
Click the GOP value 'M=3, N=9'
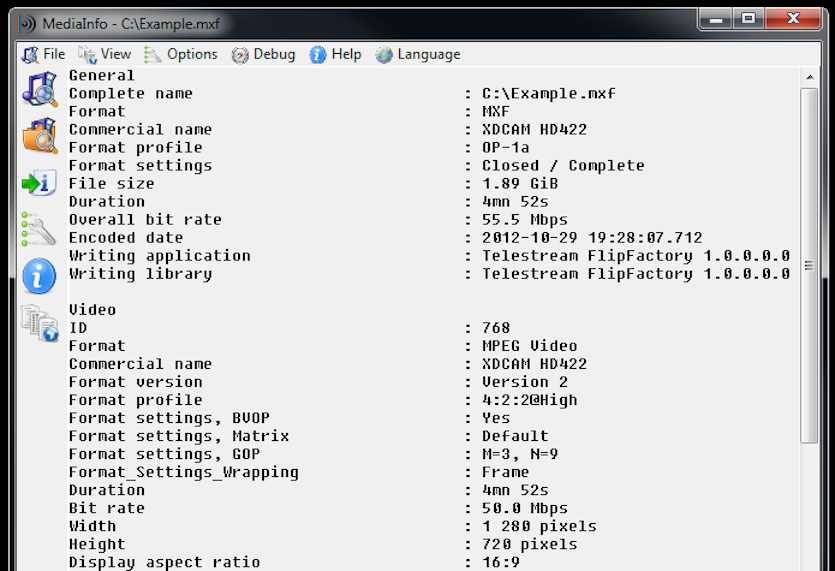[520, 454]
